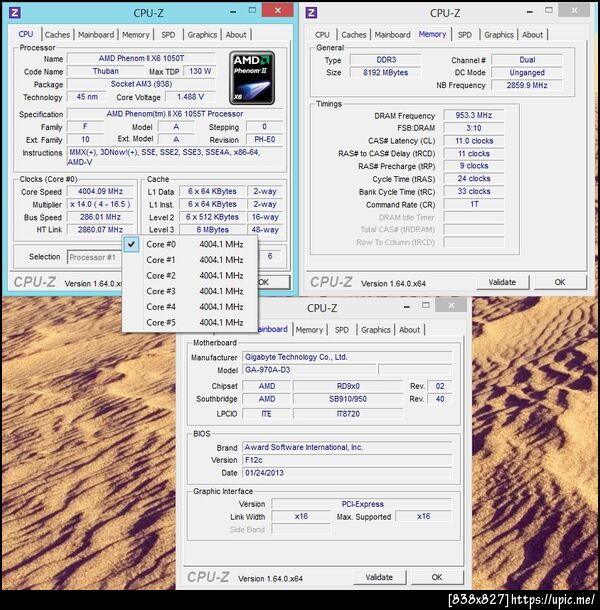The width and height of the screenshot is (600, 610).
Task: Click the Level 3 cache value 6 MBytes
Action: [x=212, y=230]
